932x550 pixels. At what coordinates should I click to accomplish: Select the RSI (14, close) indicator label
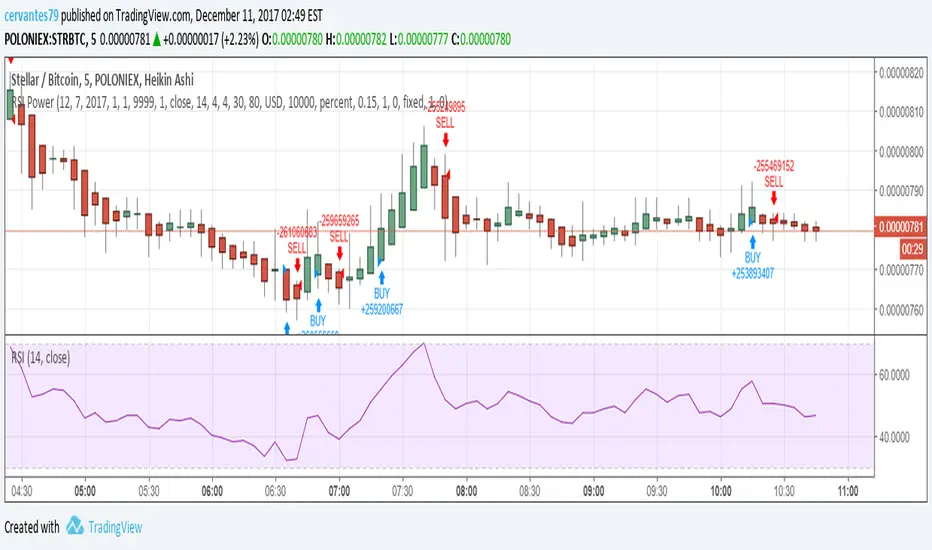(40, 357)
